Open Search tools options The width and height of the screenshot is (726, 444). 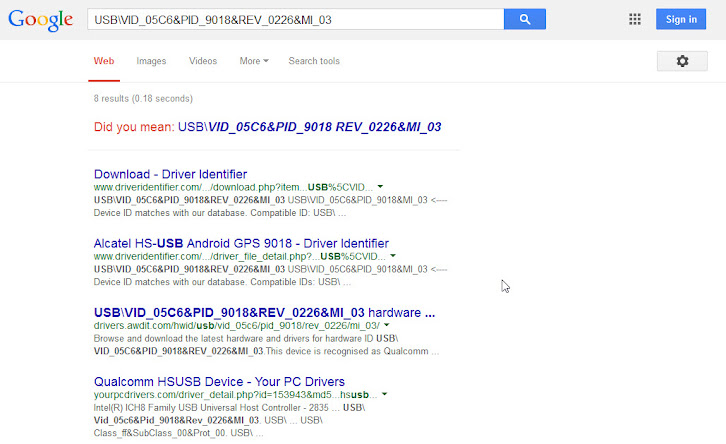[314, 61]
